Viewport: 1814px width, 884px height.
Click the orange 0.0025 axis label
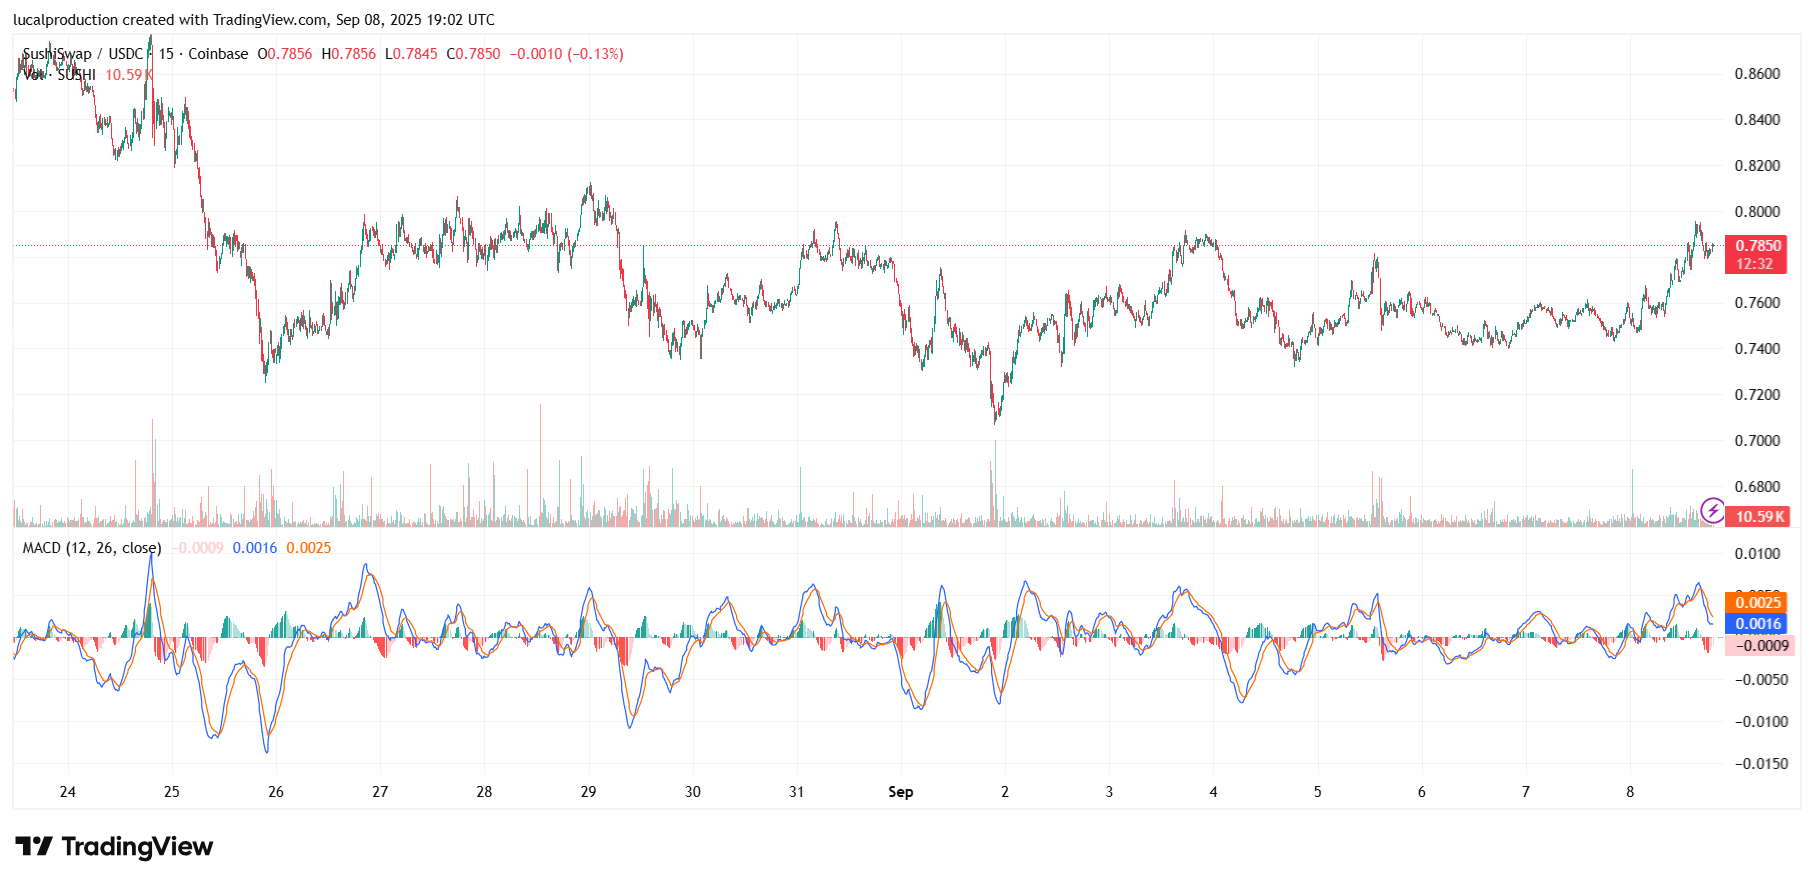(x=1757, y=602)
